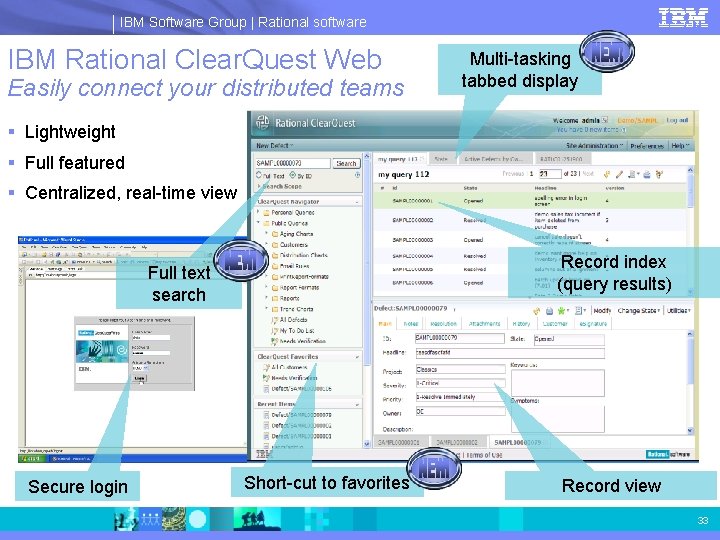Switch to the my query 112 tab
This screenshot has width=720, height=540.
[399, 159]
